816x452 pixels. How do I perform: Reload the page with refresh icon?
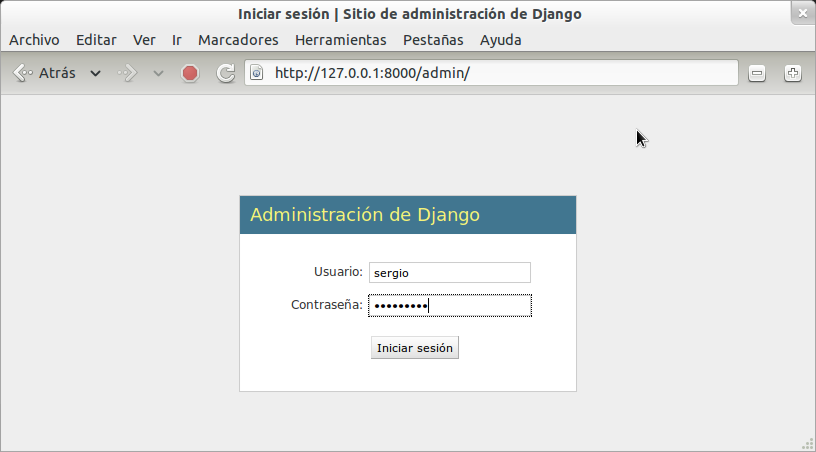tap(225, 73)
